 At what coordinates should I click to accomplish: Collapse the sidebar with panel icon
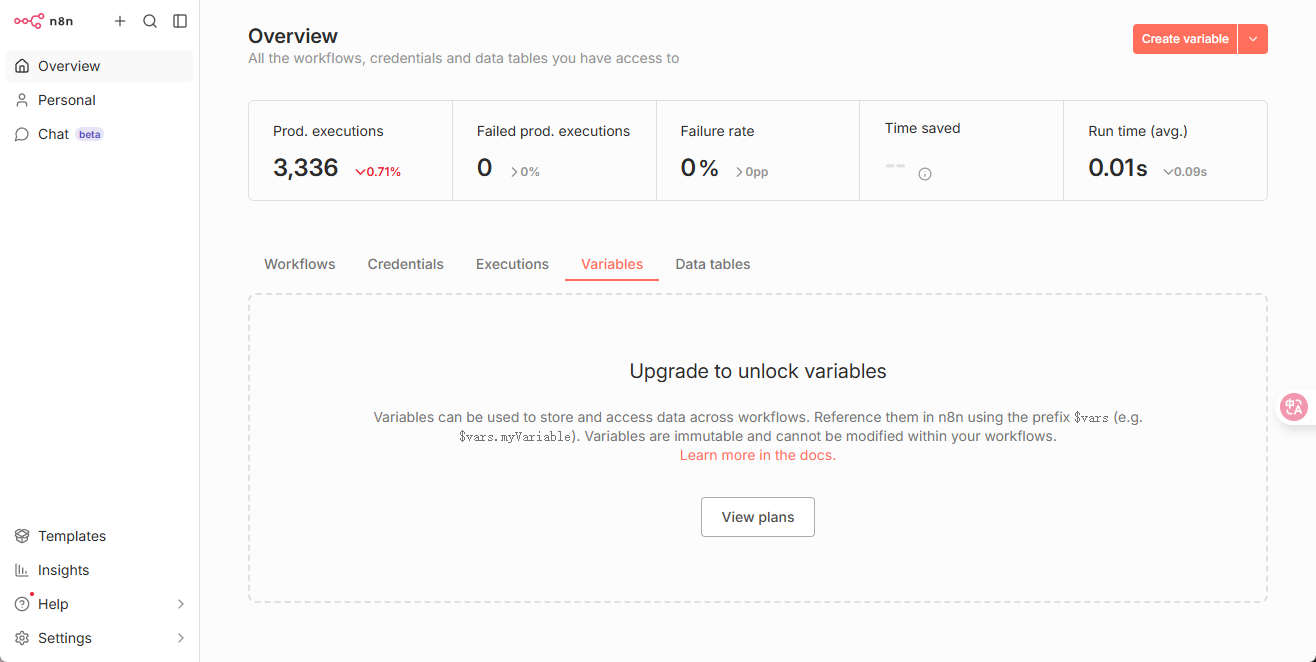click(180, 21)
